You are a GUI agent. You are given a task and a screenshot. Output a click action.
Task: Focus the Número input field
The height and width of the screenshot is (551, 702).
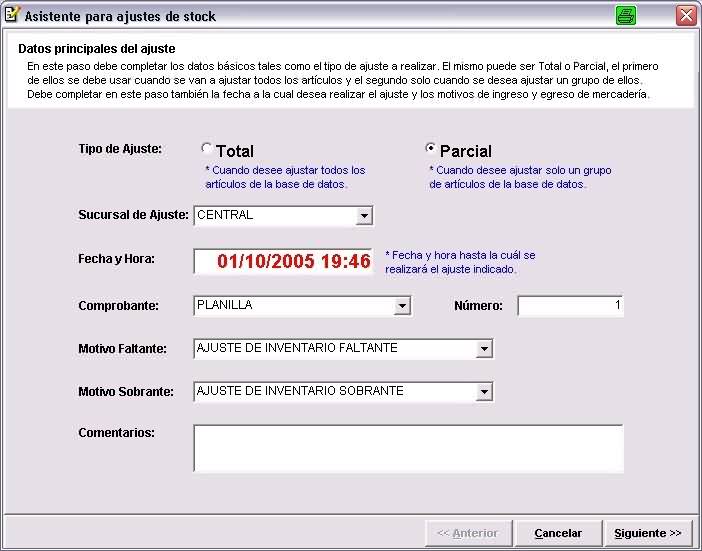tap(570, 306)
